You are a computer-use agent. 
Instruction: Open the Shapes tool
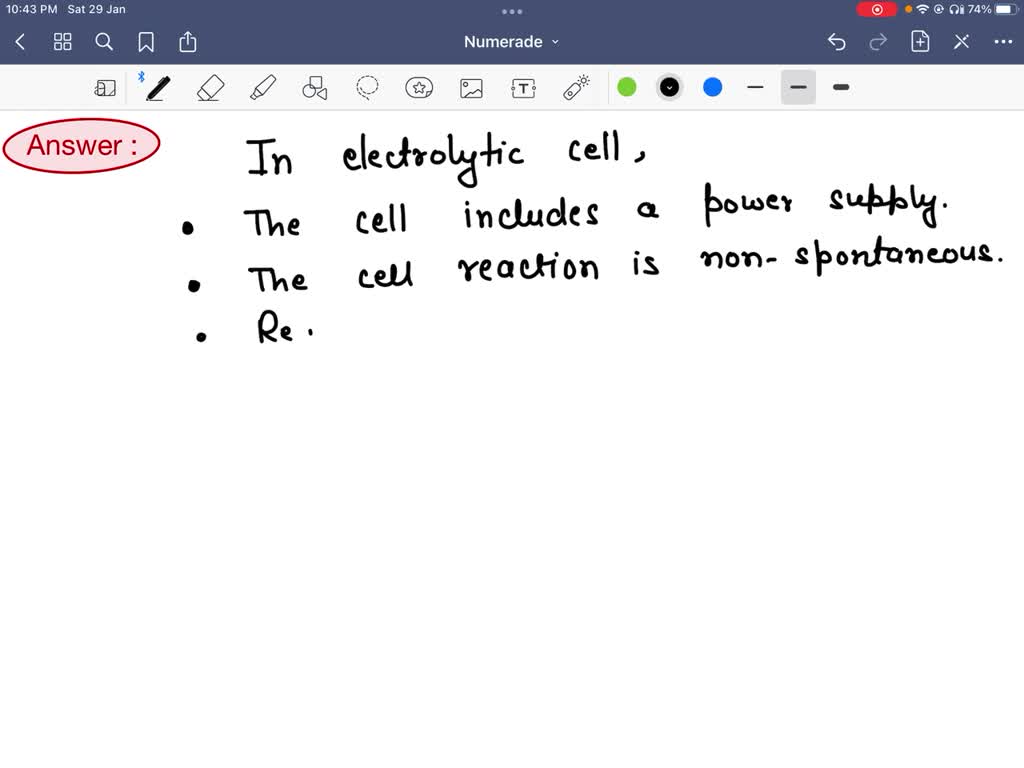click(314, 87)
